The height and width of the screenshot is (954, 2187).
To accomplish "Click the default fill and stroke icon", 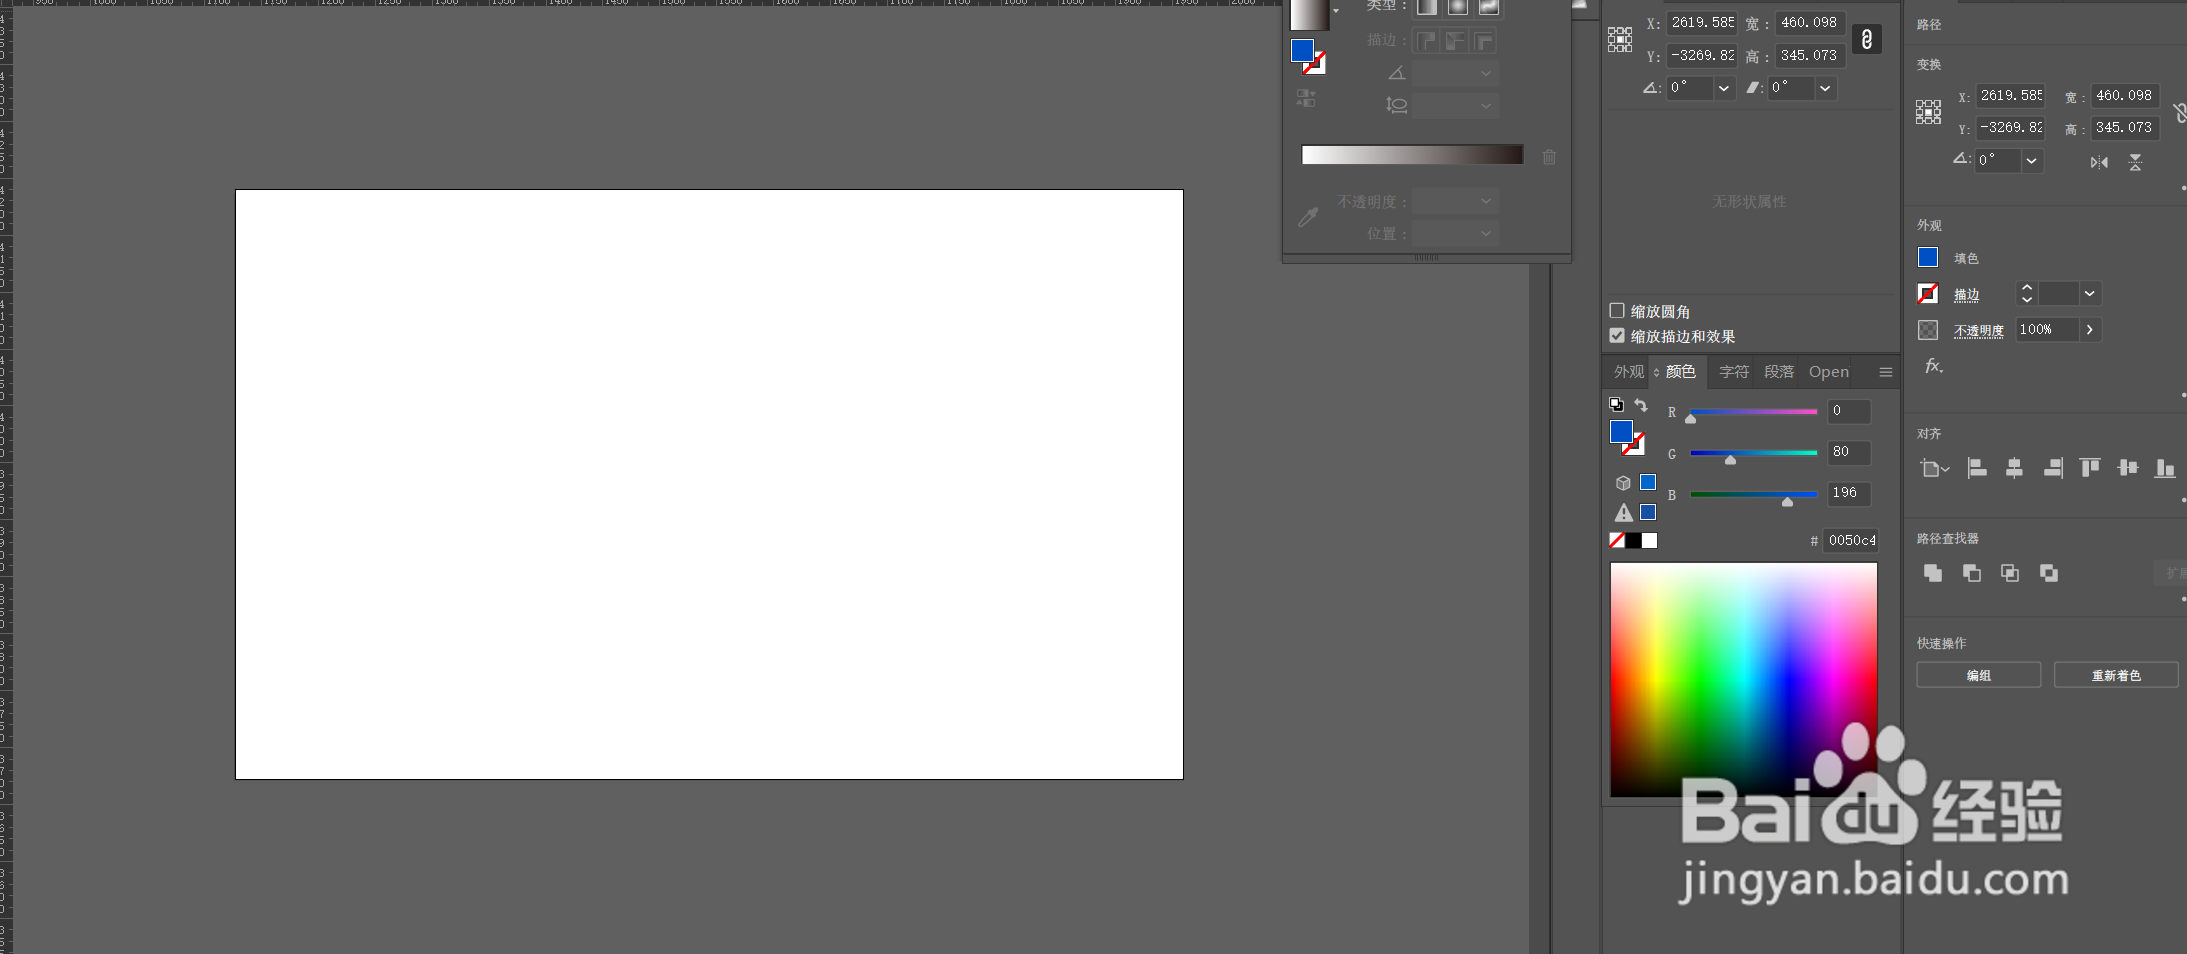I will pyautogui.click(x=1616, y=405).
